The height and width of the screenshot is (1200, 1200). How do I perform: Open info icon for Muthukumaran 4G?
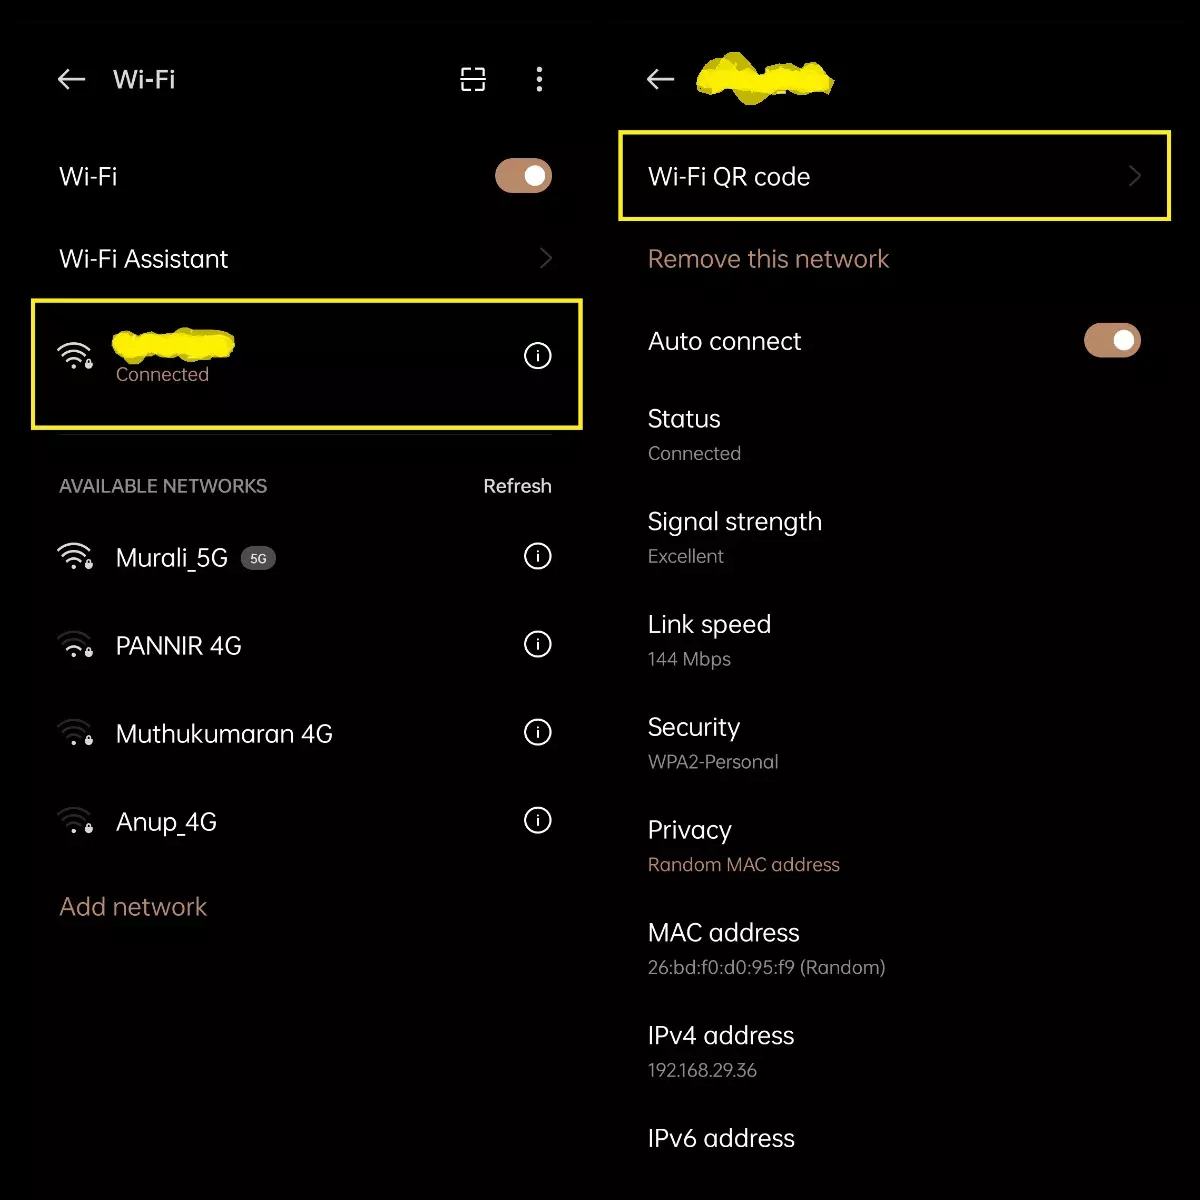tap(538, 733)
